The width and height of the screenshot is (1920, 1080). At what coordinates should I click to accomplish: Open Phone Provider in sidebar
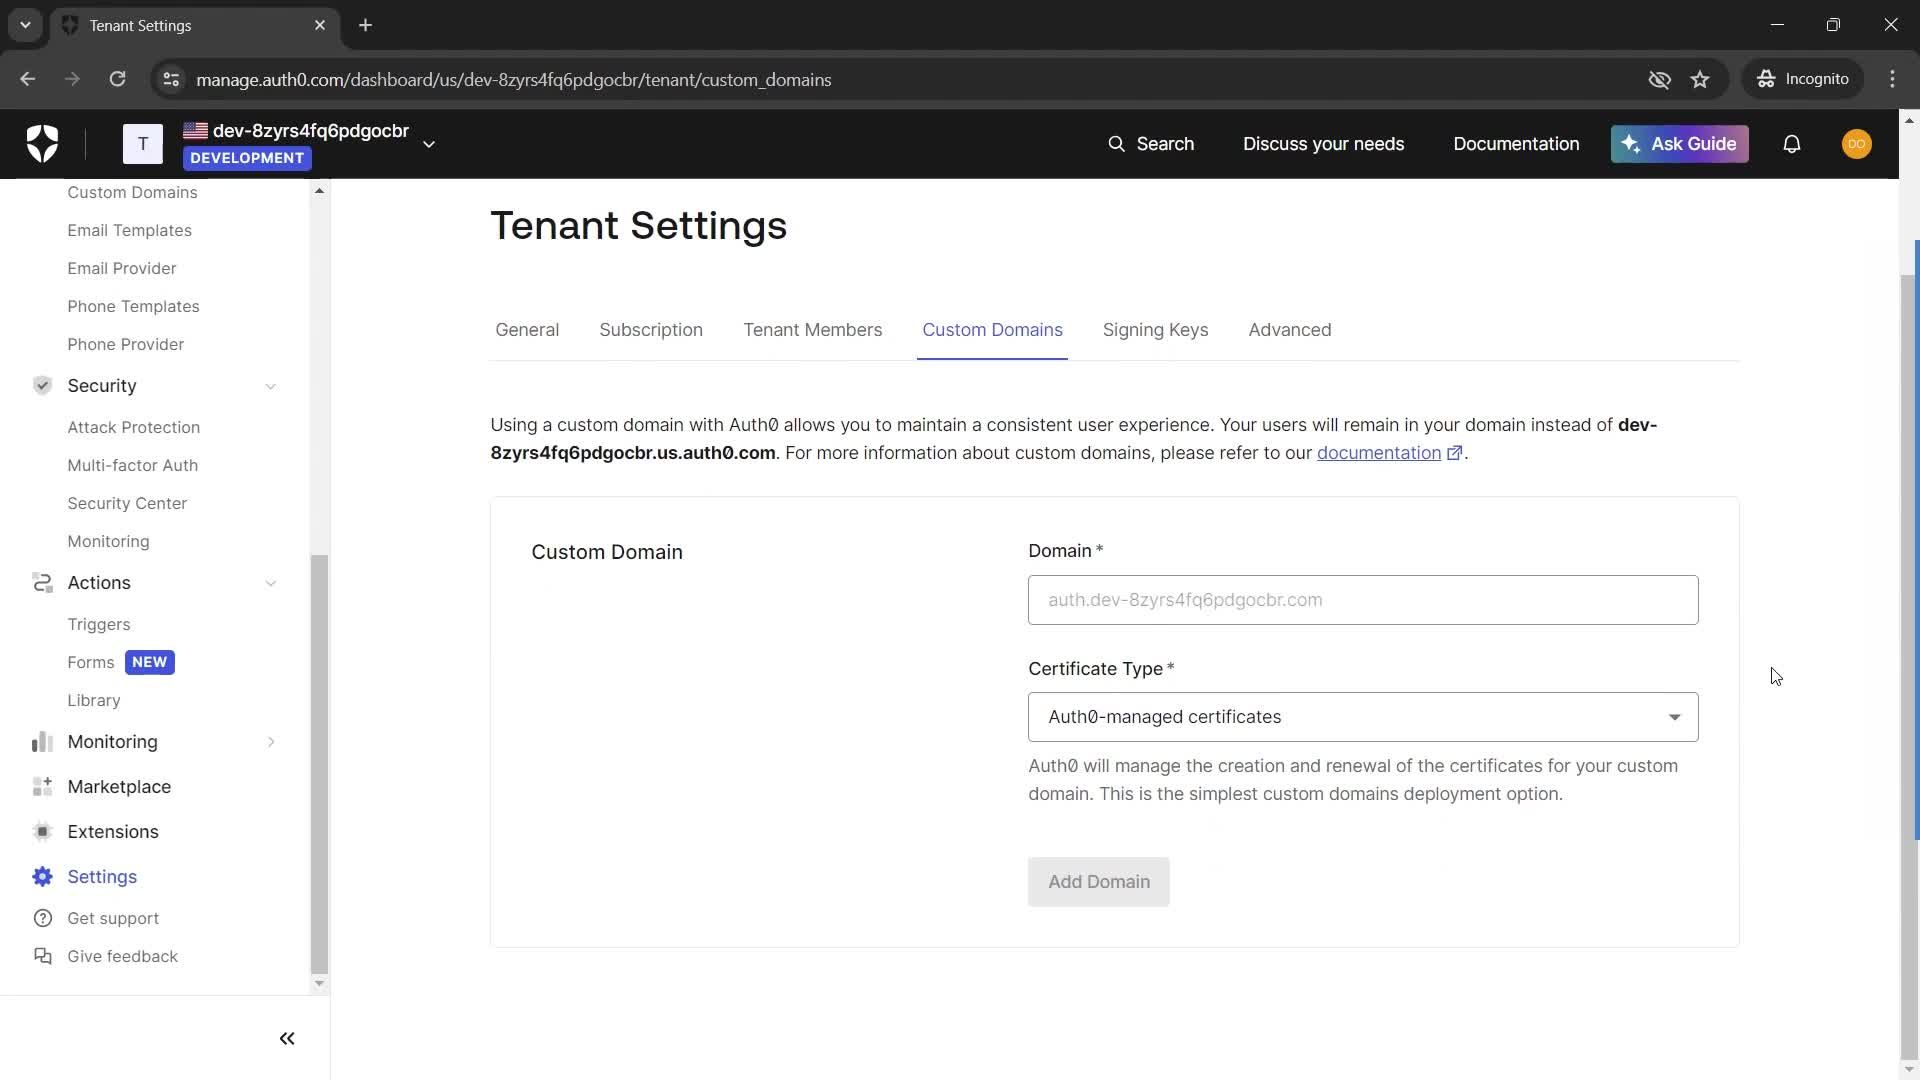click(125, 344)
